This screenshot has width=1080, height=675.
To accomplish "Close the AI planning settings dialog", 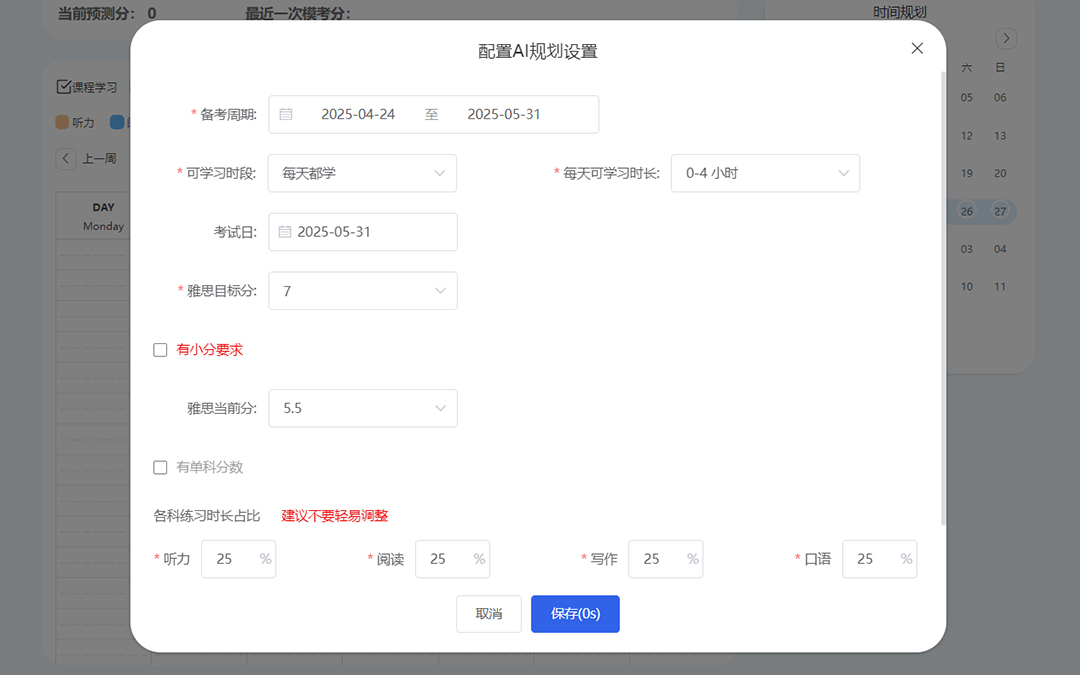I will coord(917,48).
